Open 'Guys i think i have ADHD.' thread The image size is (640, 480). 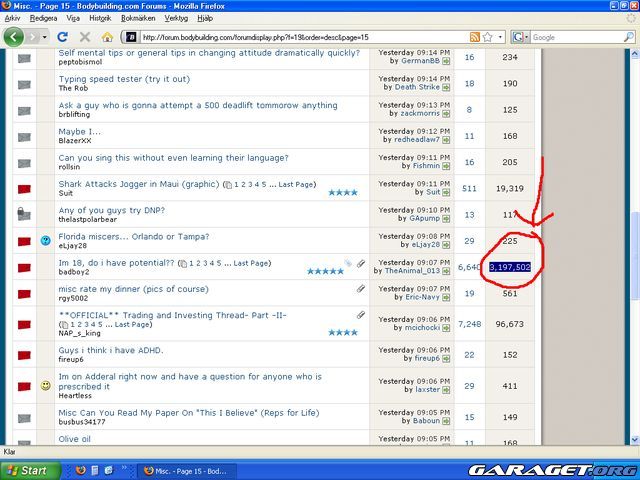coord(110,351)
